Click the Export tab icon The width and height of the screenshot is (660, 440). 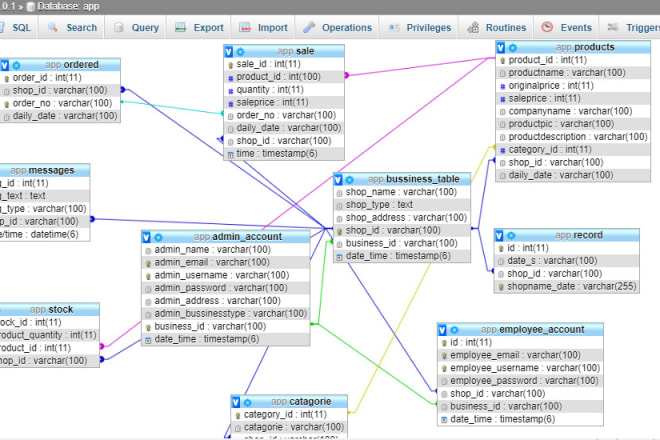(181, 27)
